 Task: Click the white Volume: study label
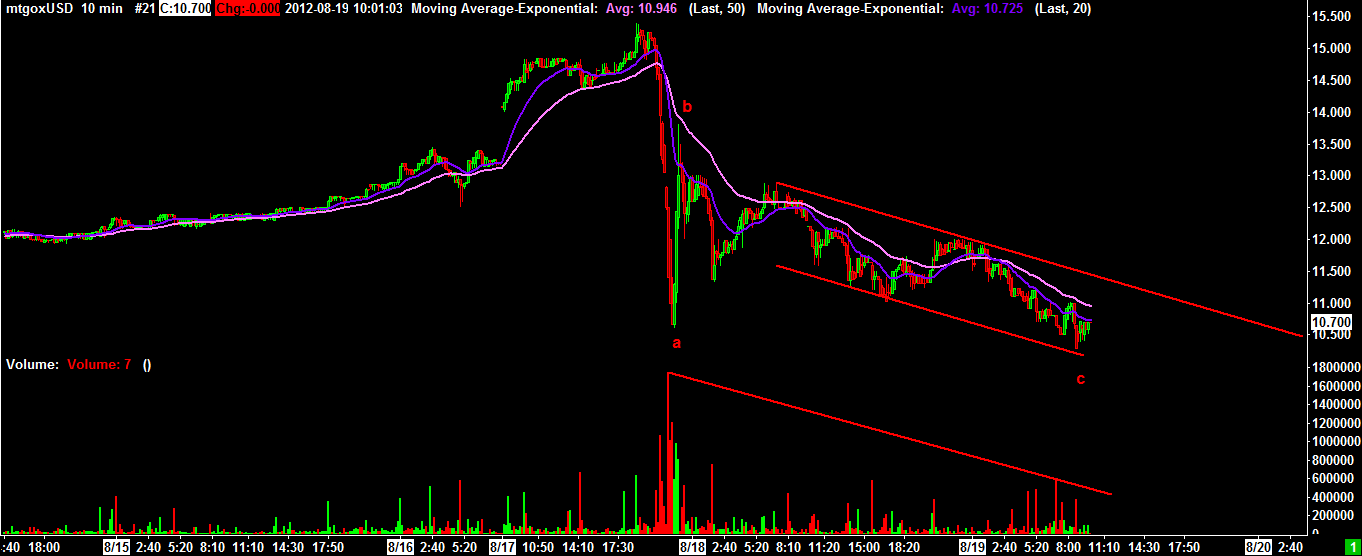[32, 365]
